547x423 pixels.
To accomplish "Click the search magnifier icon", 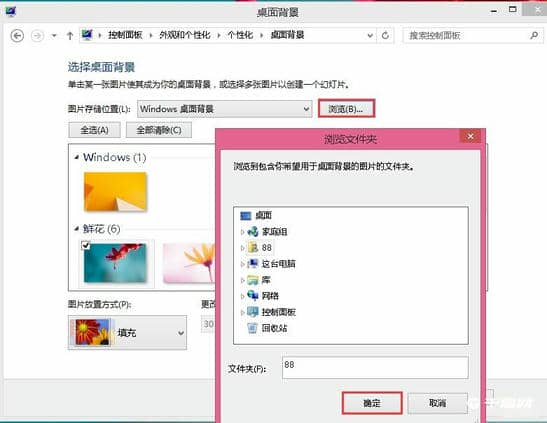I will (534, 35).
